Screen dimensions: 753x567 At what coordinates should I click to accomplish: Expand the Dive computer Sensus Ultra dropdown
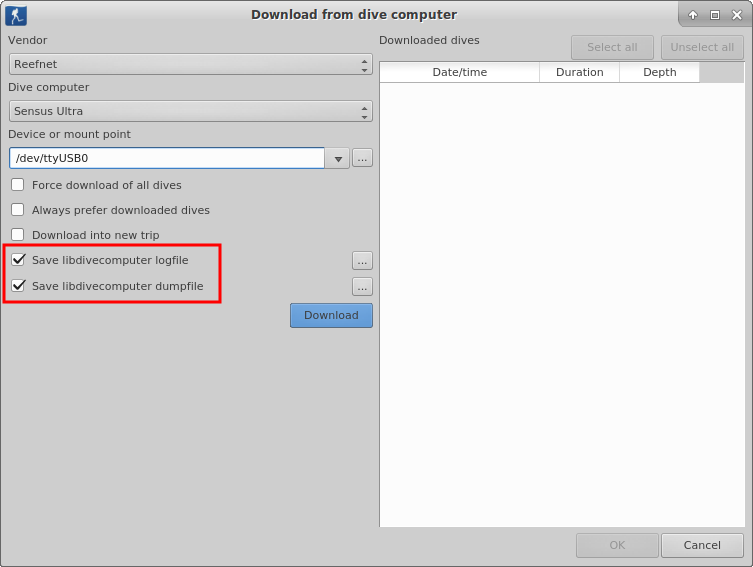(x=190, y=111)
